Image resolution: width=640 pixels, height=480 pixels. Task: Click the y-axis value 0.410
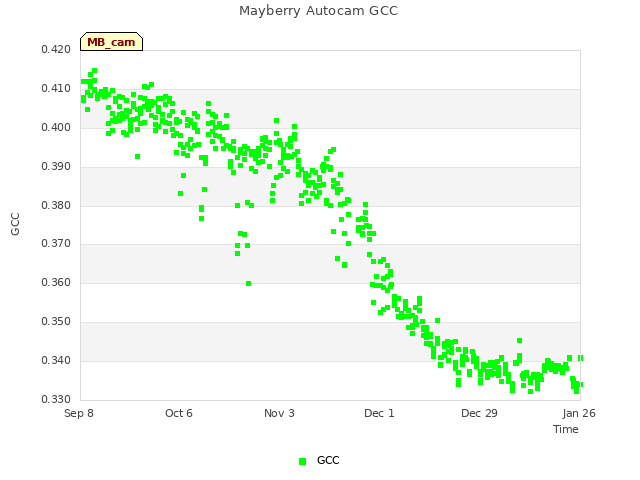pos(56,88)
